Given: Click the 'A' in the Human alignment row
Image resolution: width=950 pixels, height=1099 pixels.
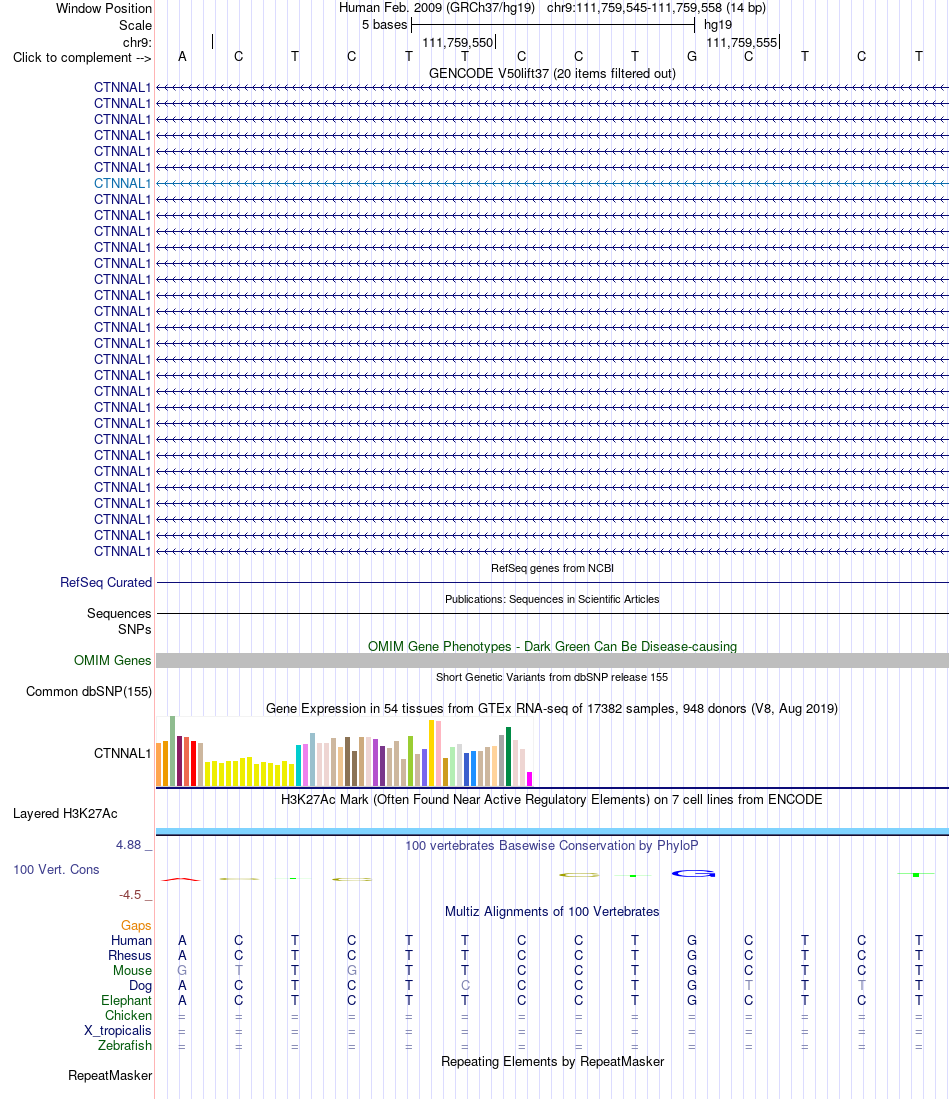Looking at the screenshot, I should click(182, 940).
